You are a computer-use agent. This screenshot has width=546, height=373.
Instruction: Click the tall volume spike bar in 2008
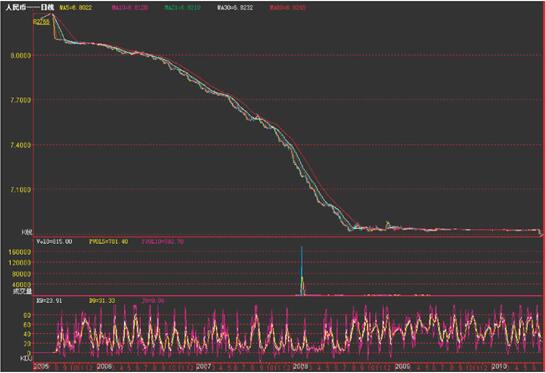[x=302, y=271]
